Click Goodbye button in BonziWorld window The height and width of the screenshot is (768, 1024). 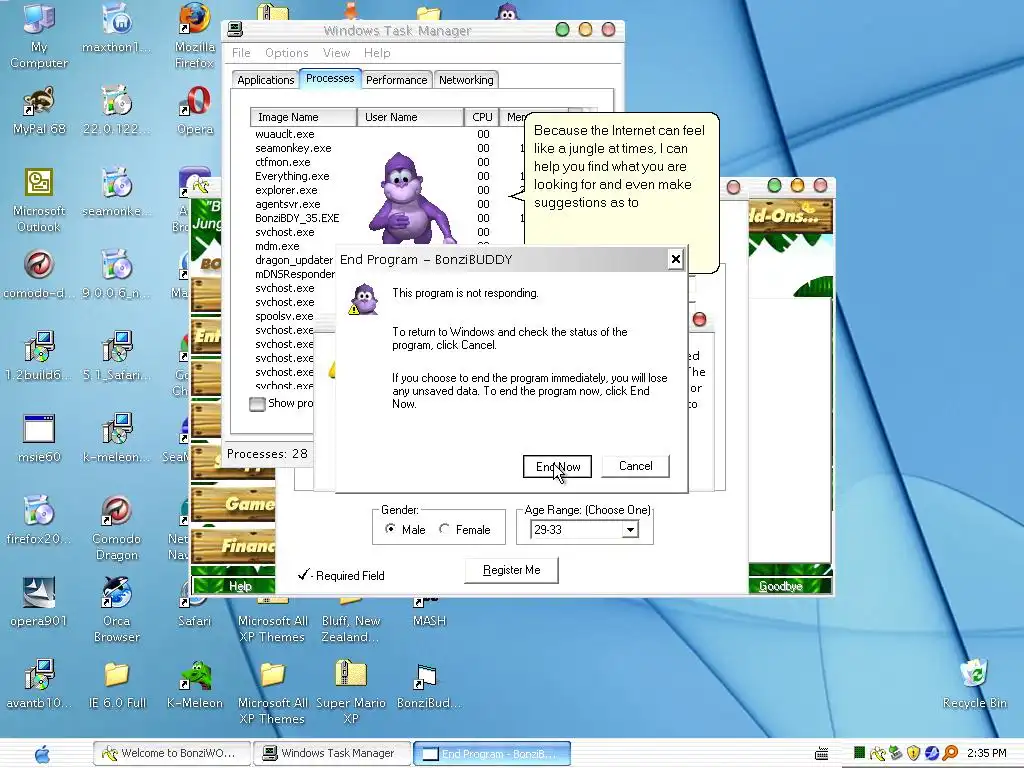(781, 586)
